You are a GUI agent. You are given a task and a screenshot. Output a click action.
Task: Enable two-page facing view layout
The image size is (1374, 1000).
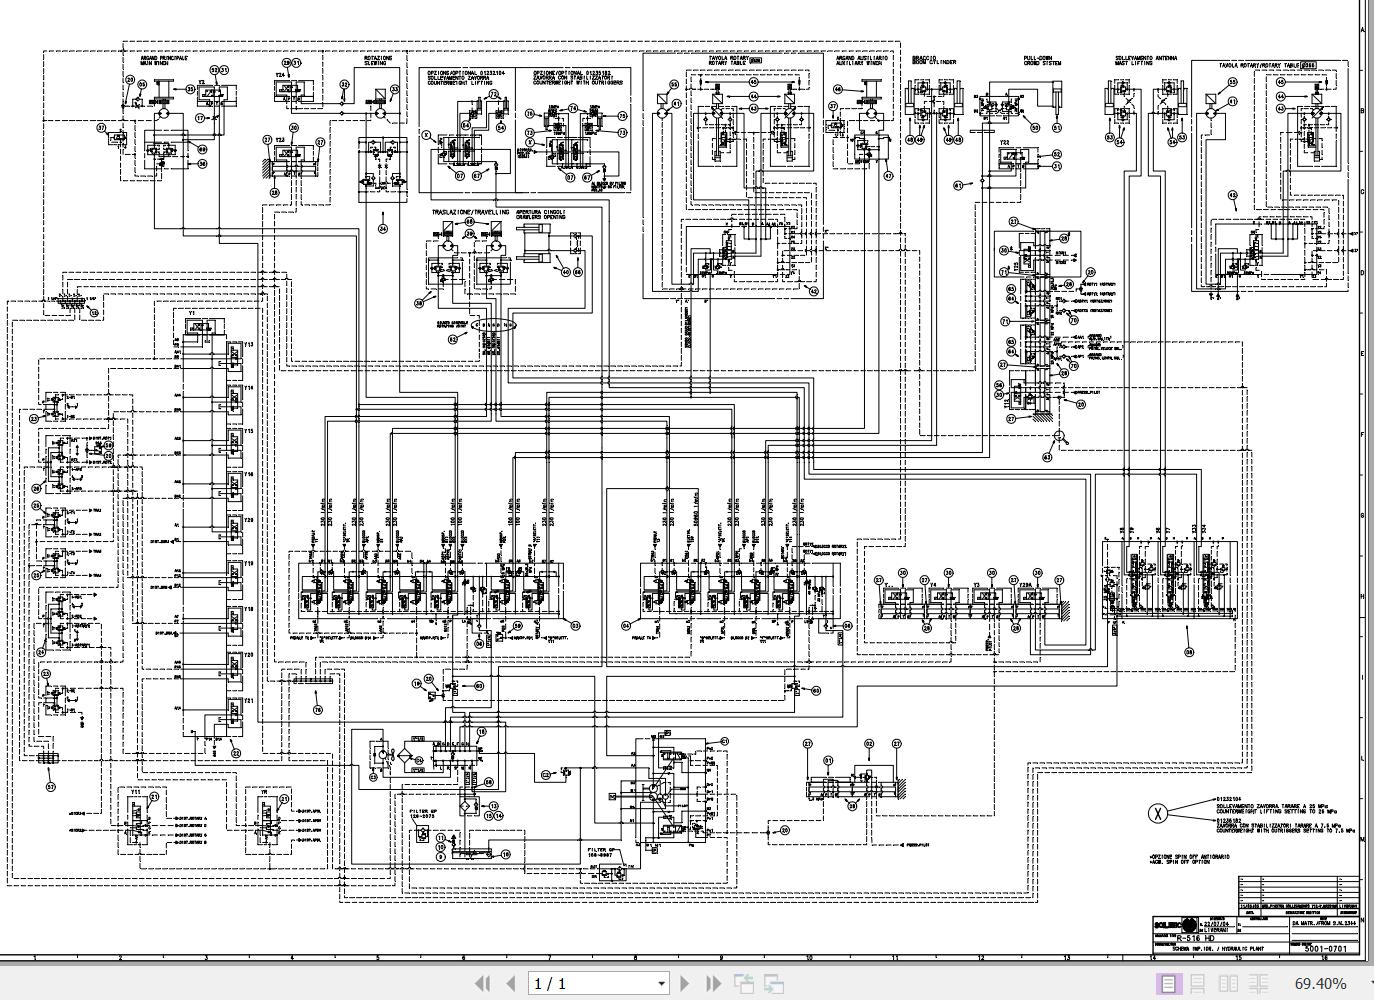tap(1227, 983)
